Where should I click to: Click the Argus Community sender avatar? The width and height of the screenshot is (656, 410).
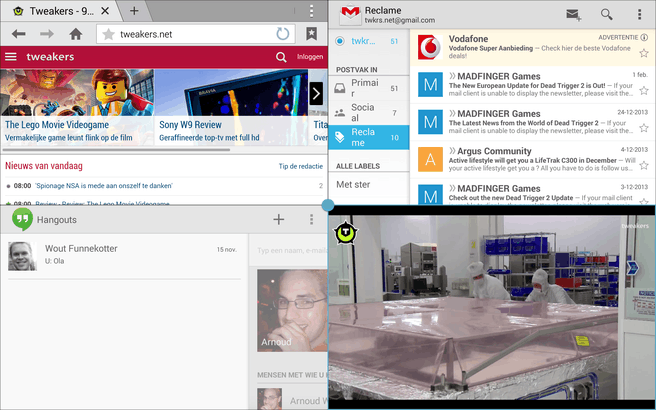tap(430, 159)
